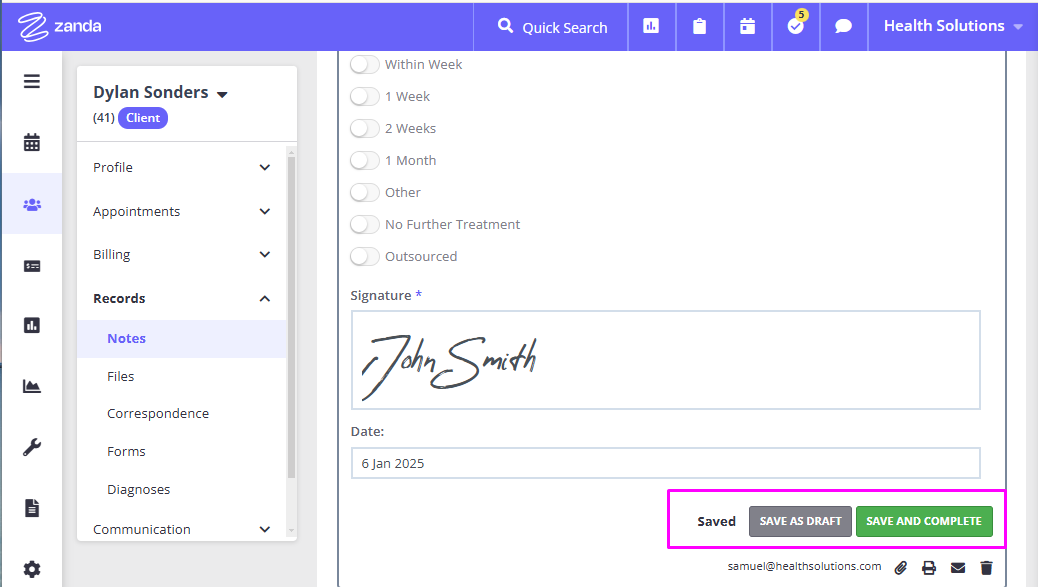This screenshot has height=587, width=1038.
Task: Print the note using the printer icon
Action: coord(929,567)
